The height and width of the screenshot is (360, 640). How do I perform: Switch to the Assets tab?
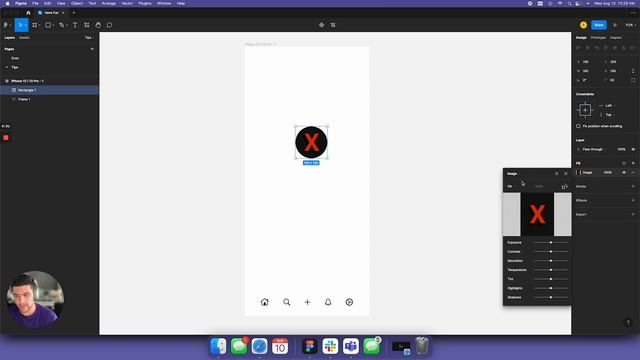[x=24, y=38]
